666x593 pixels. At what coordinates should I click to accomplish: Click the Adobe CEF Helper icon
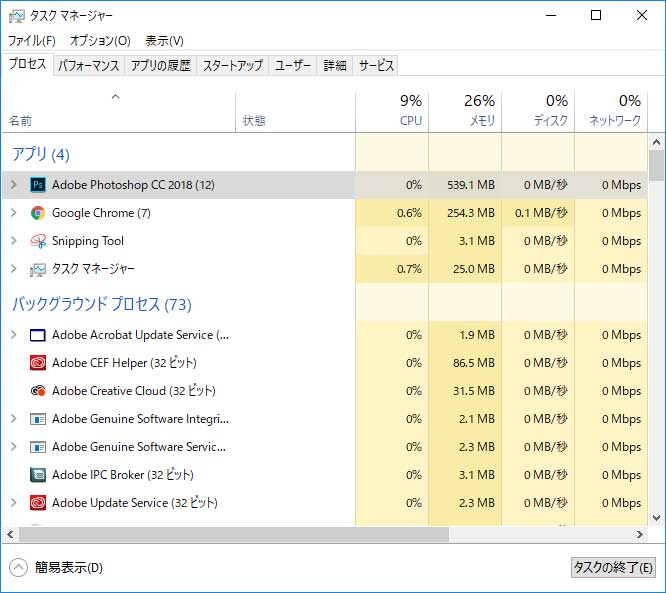coord(38,363)
